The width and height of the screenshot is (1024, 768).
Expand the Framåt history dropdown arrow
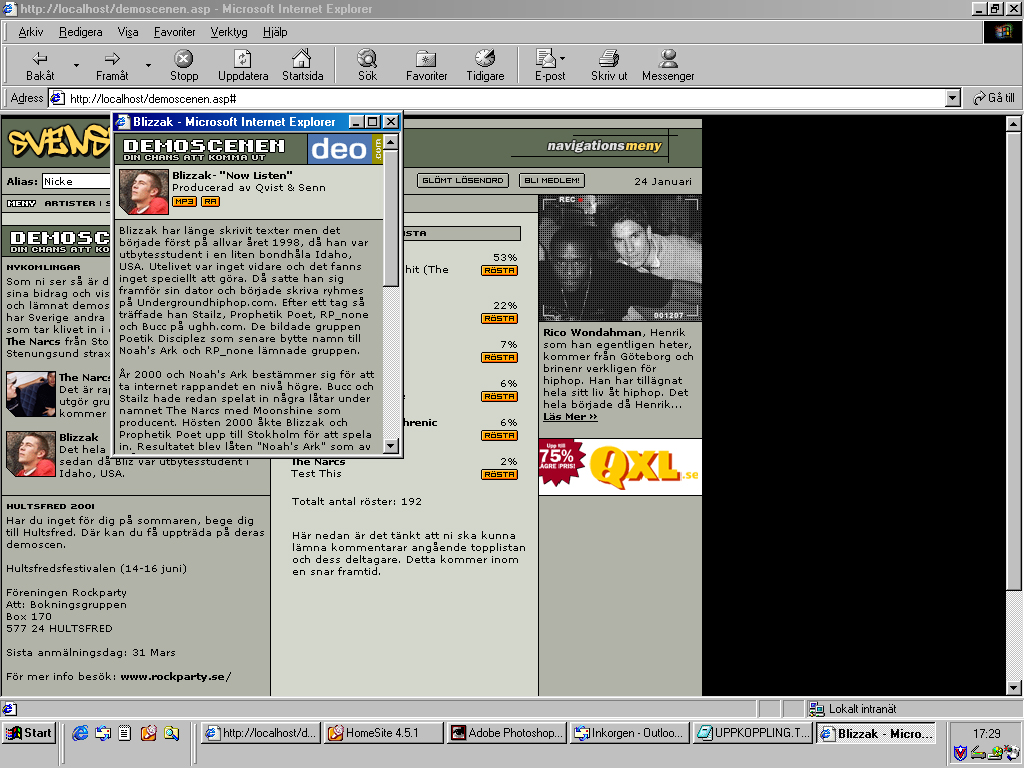[148, 65]
